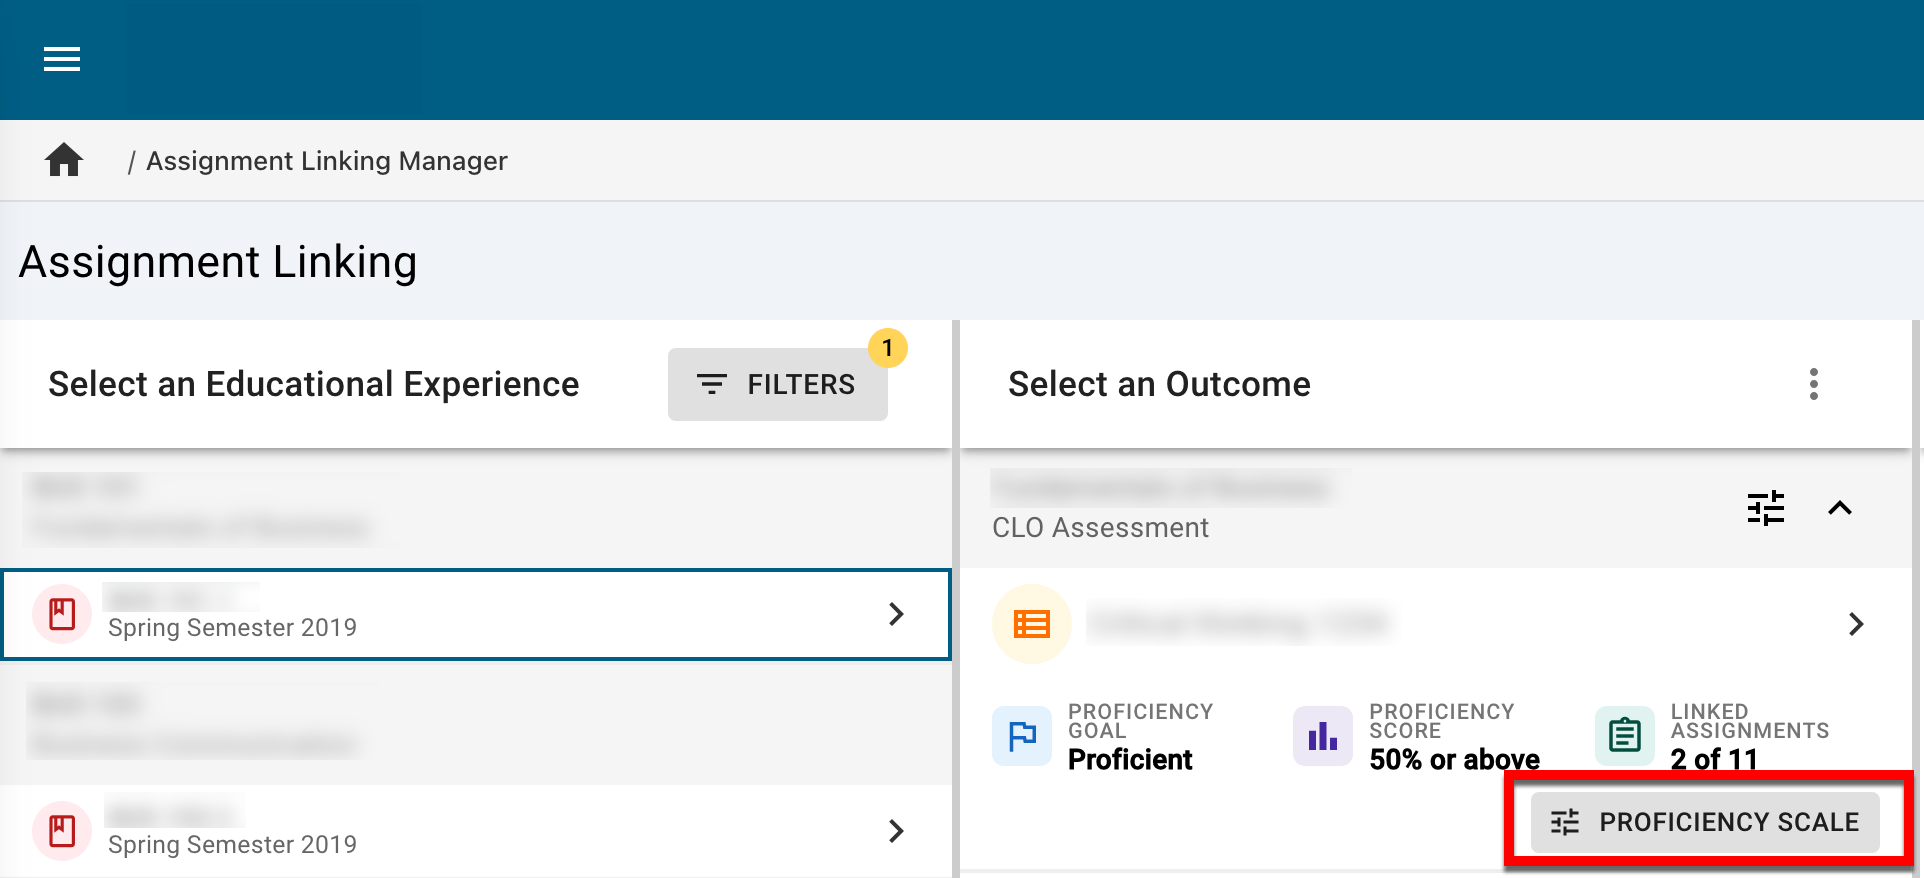
Task: Open the selected Spring Semester 2019 chevron
Action: [896, 614]
